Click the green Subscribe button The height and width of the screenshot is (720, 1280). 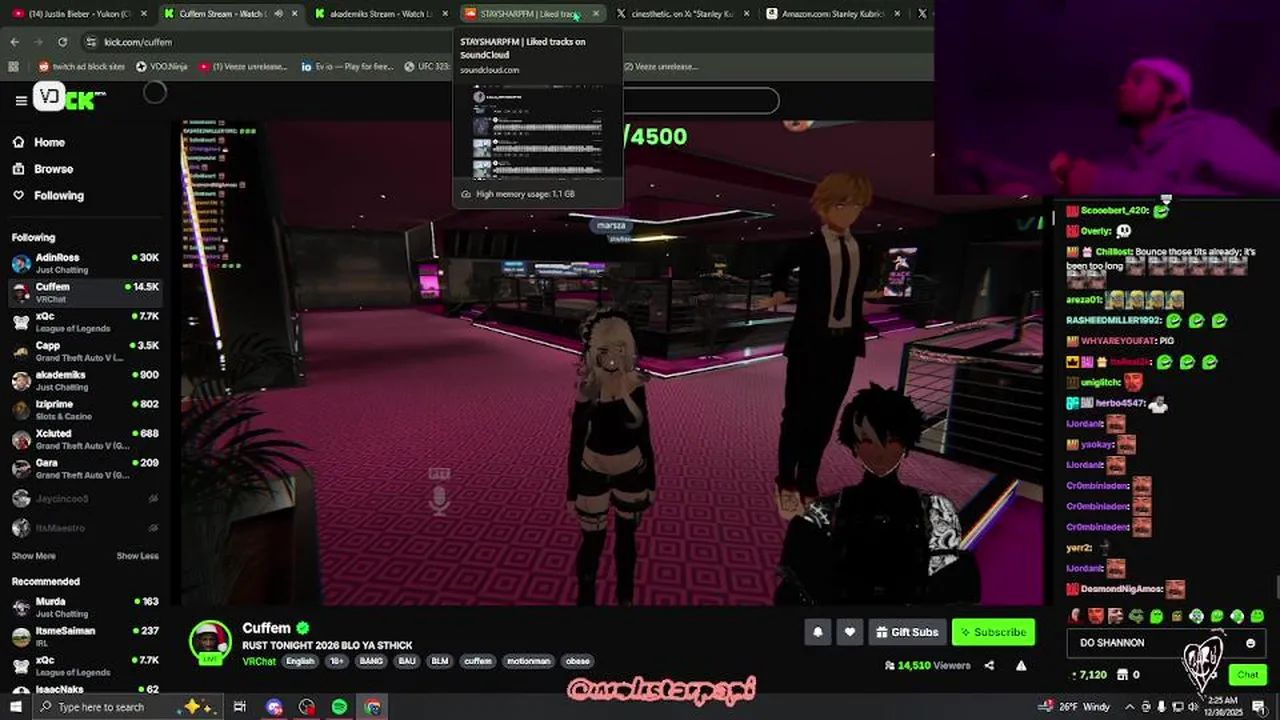[x=993, y=632]
